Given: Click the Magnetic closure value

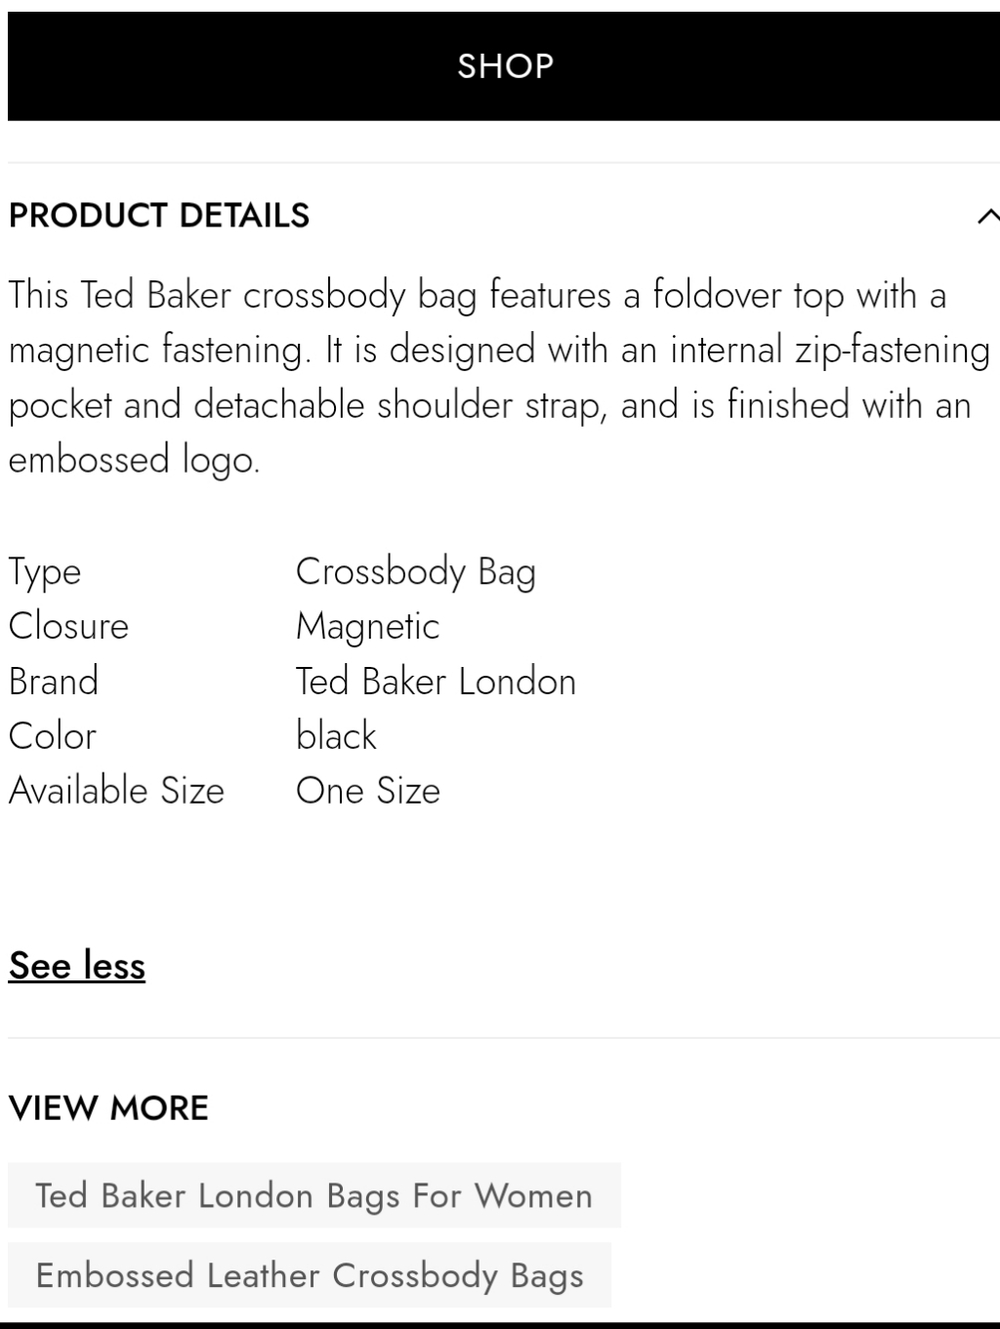Looking at the screenshot, I should (x=367, y=627).
